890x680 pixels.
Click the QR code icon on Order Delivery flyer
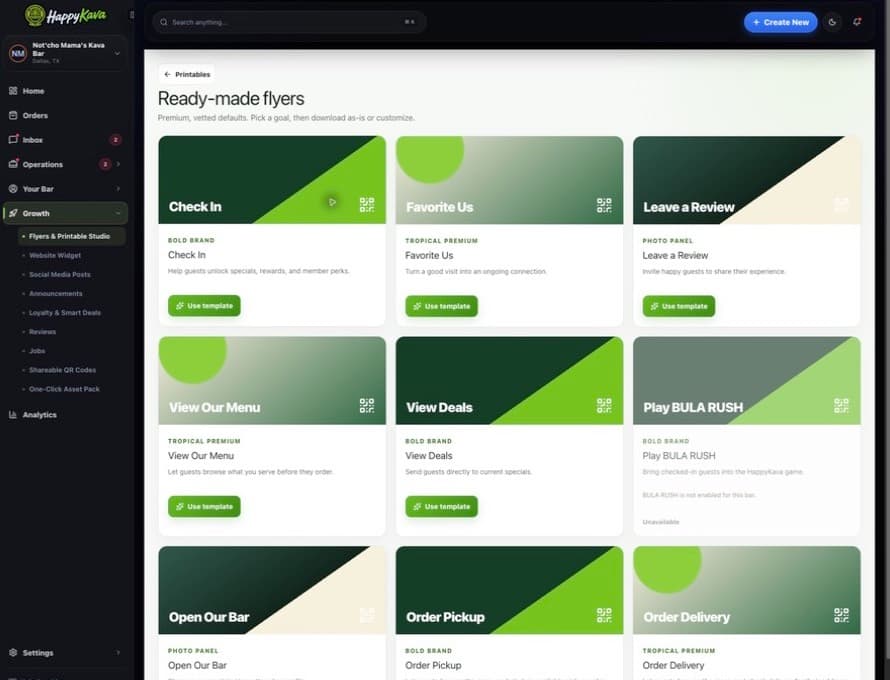[x=841, y=615]
